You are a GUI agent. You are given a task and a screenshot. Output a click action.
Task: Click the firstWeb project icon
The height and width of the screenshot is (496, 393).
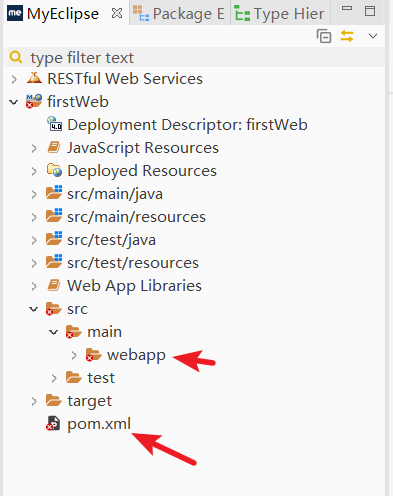(34, 101)
